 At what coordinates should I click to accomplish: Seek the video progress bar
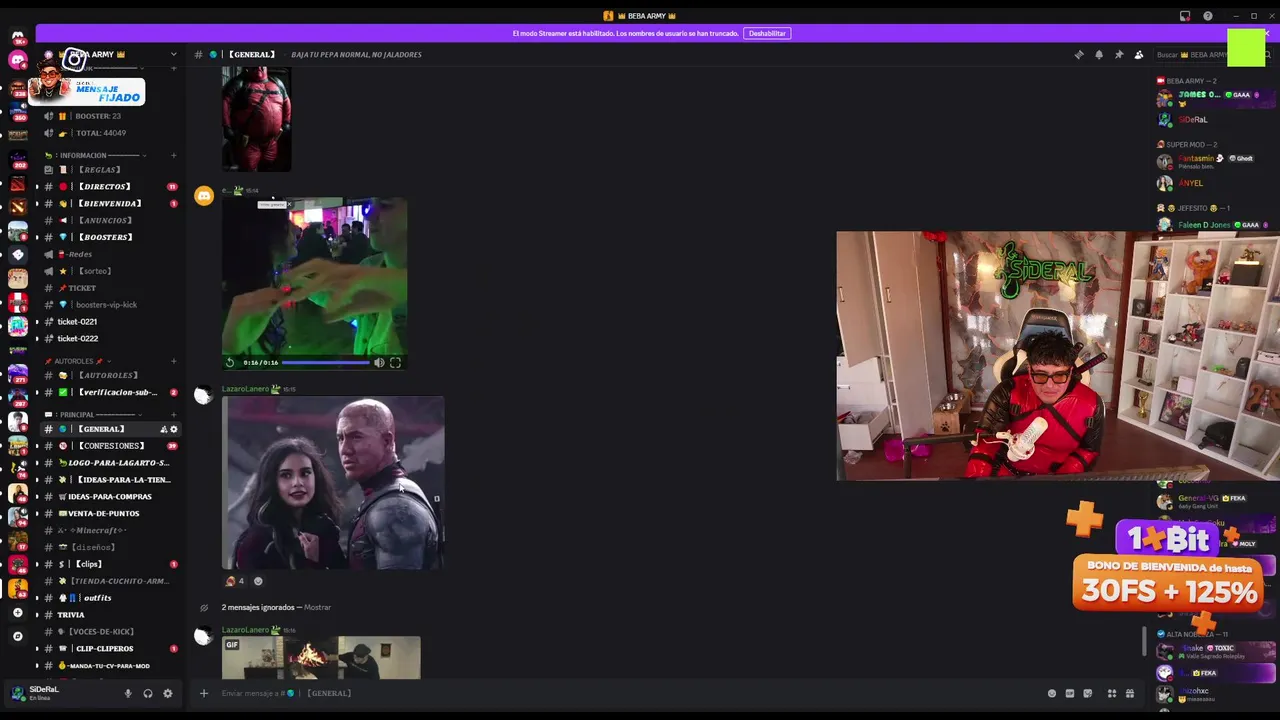tap(326, 363)
